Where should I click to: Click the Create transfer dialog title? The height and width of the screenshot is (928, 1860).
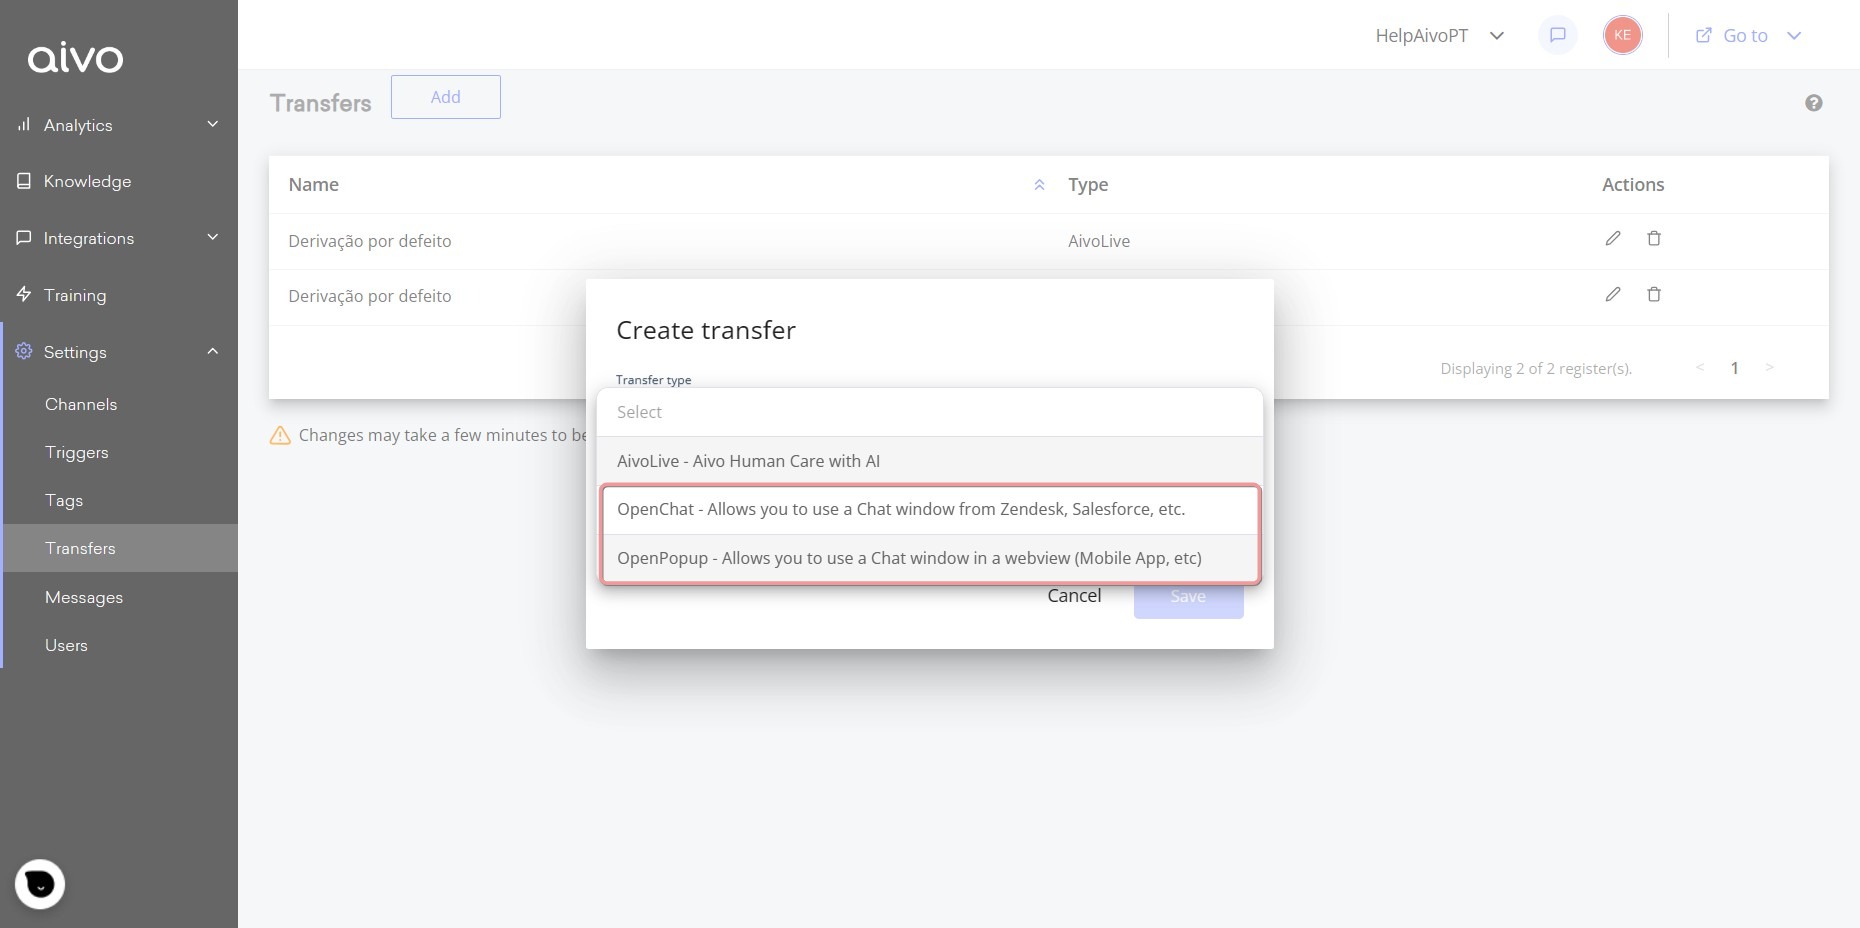click(x=706, y=330)
